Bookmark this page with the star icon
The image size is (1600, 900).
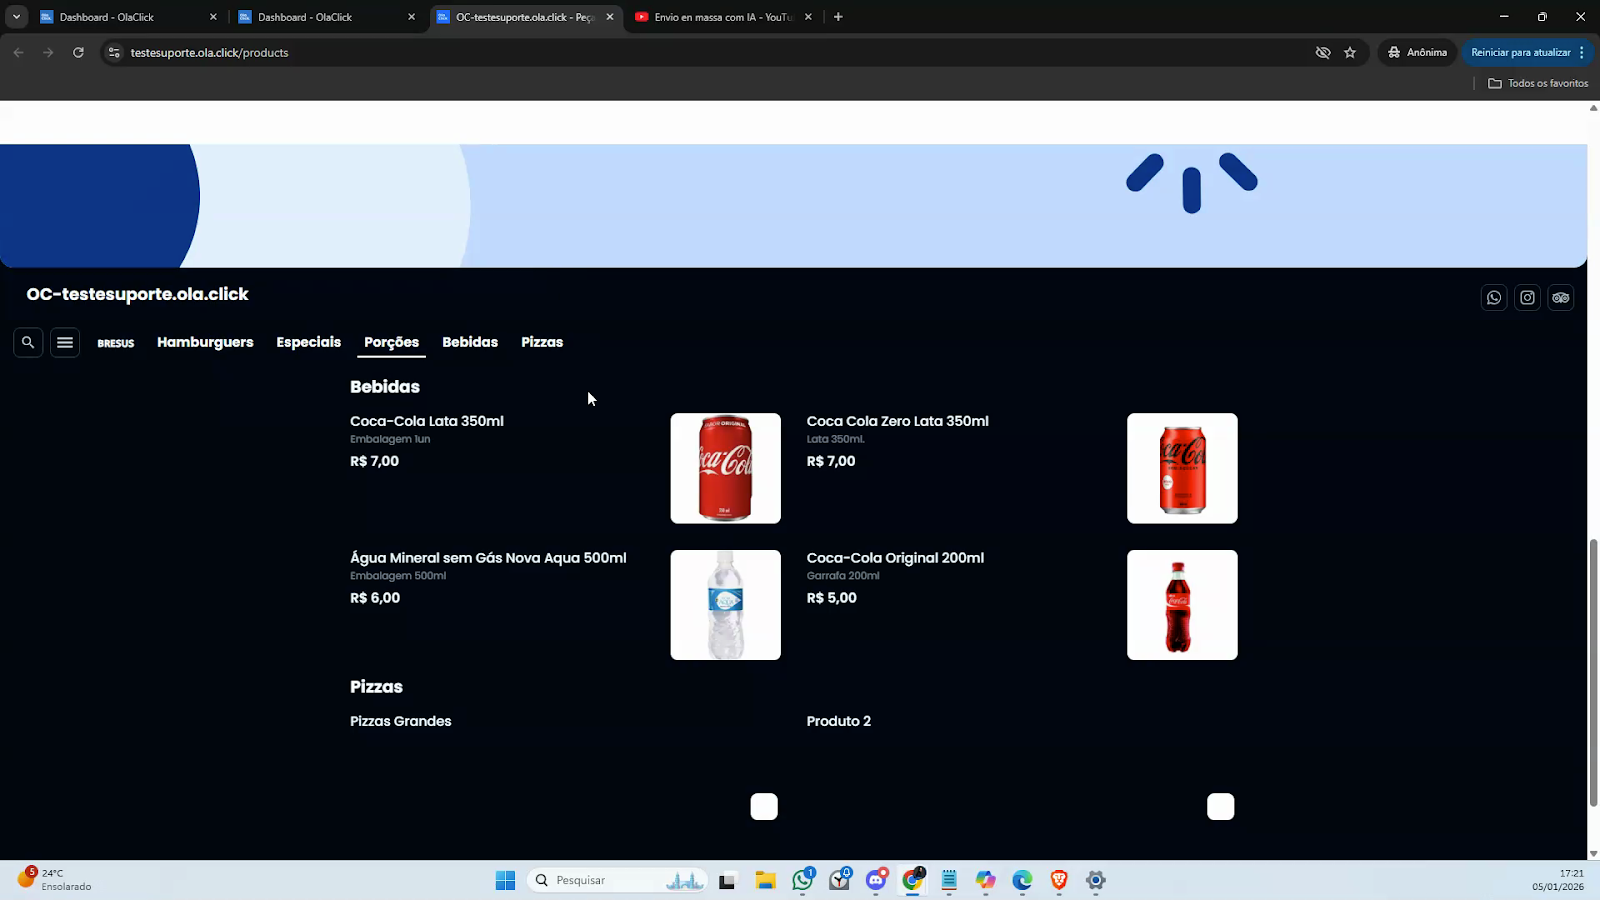(1350, 53)
